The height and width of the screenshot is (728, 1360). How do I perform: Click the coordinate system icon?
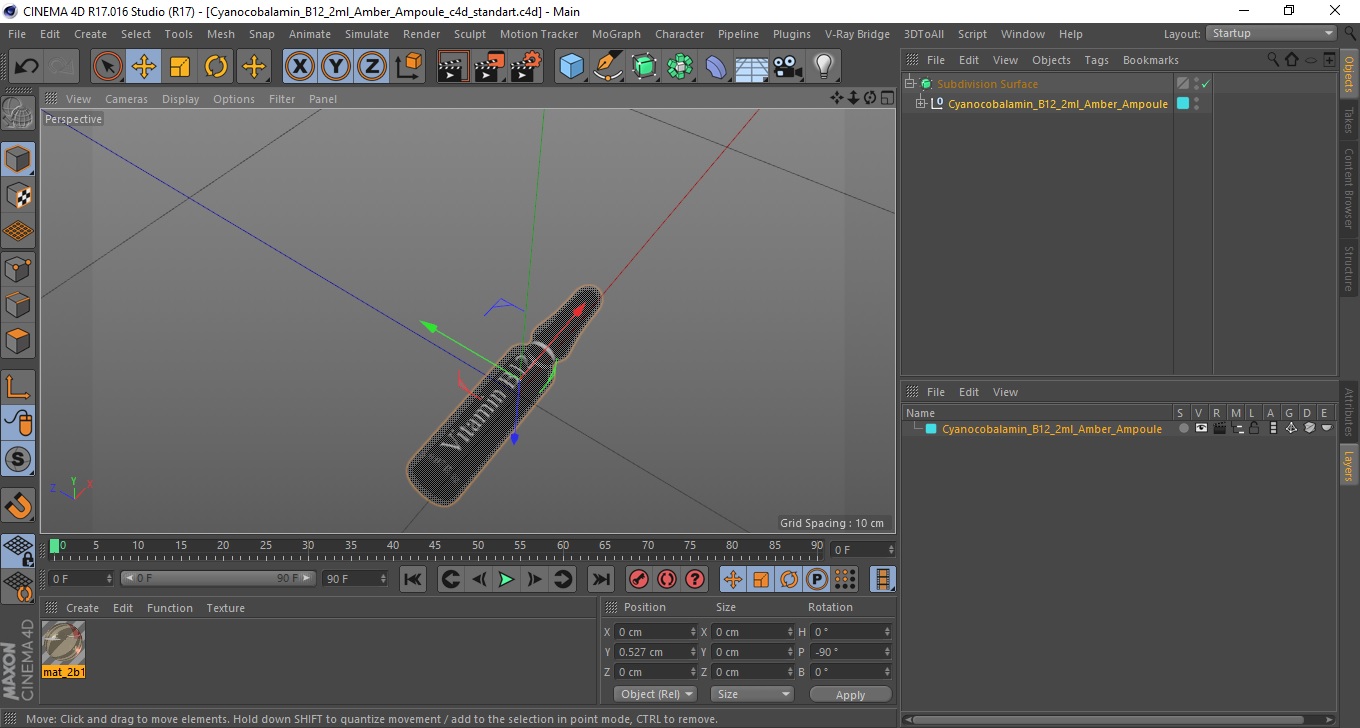point(409,67)
